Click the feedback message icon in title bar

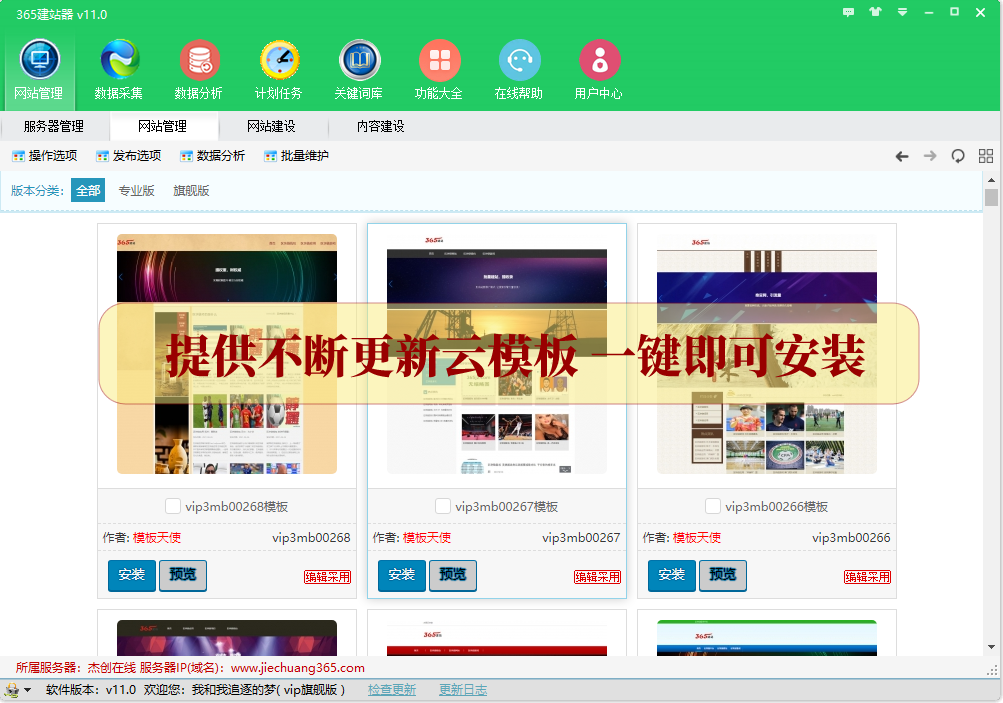848,12
